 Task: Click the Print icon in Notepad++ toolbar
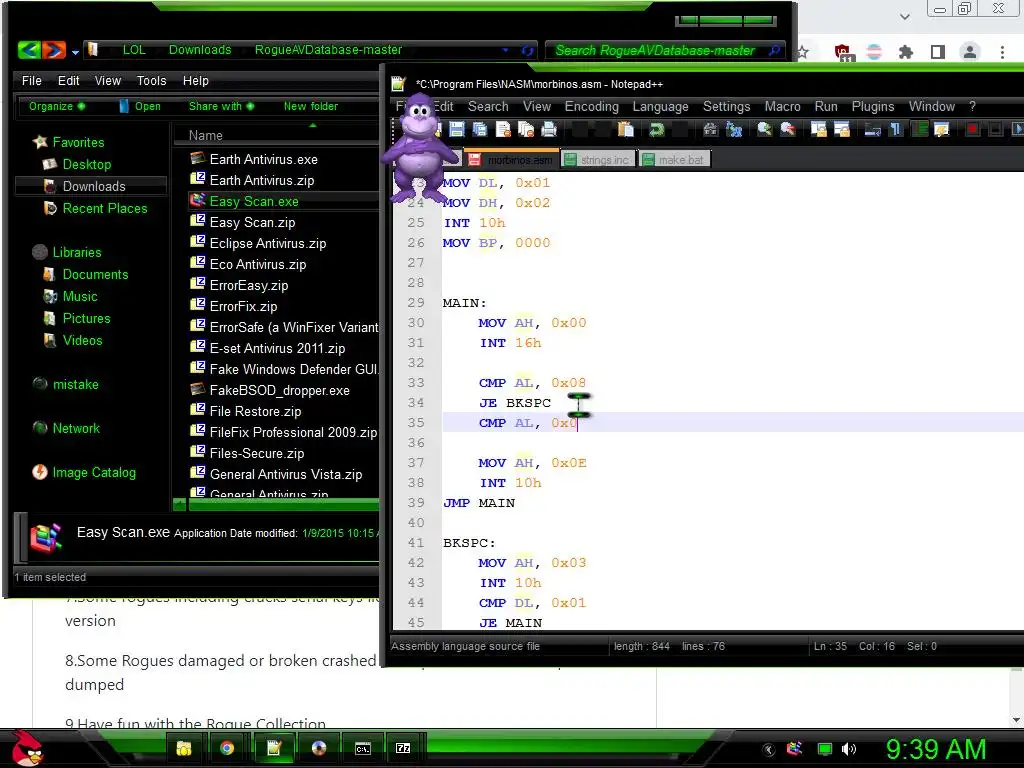pos(549,129)
